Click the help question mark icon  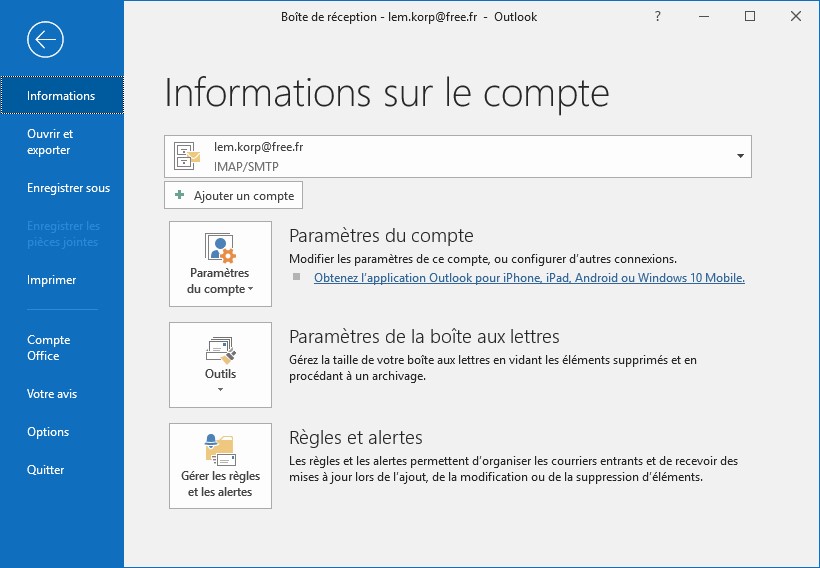pos(657,16)
